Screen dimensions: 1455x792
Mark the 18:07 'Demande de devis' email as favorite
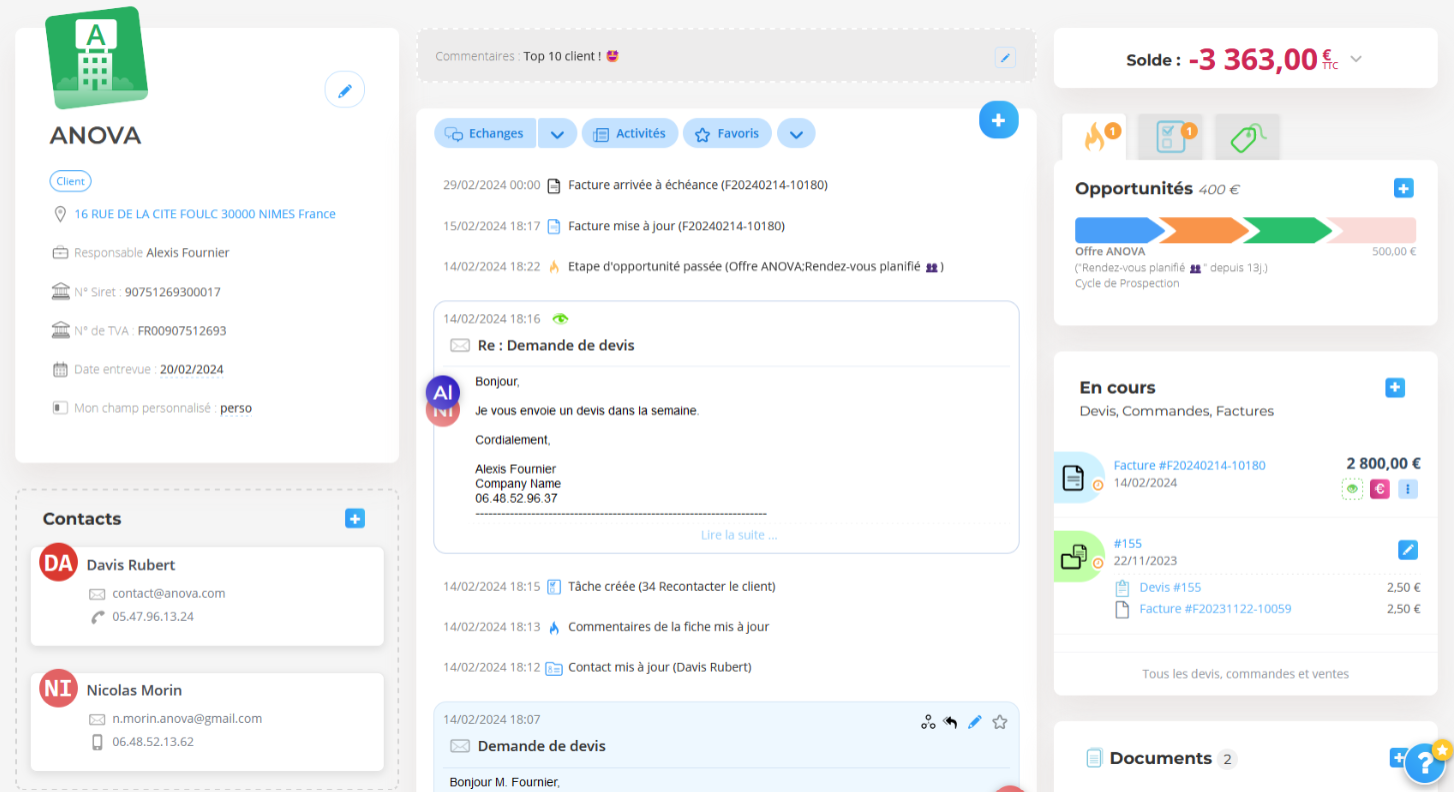coord(999,722)
